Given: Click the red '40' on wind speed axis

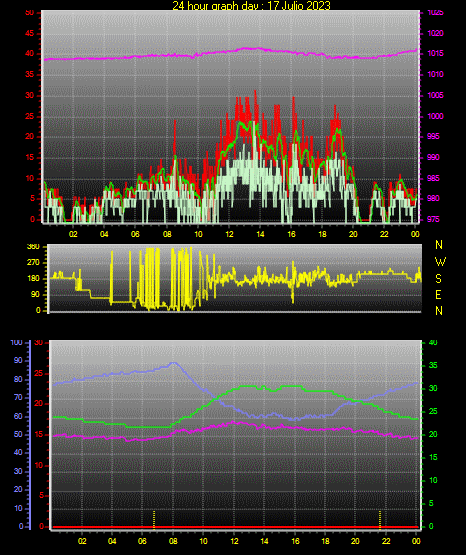Looking at the screenshot, I should pyautogui.click(x=30, y=54).
